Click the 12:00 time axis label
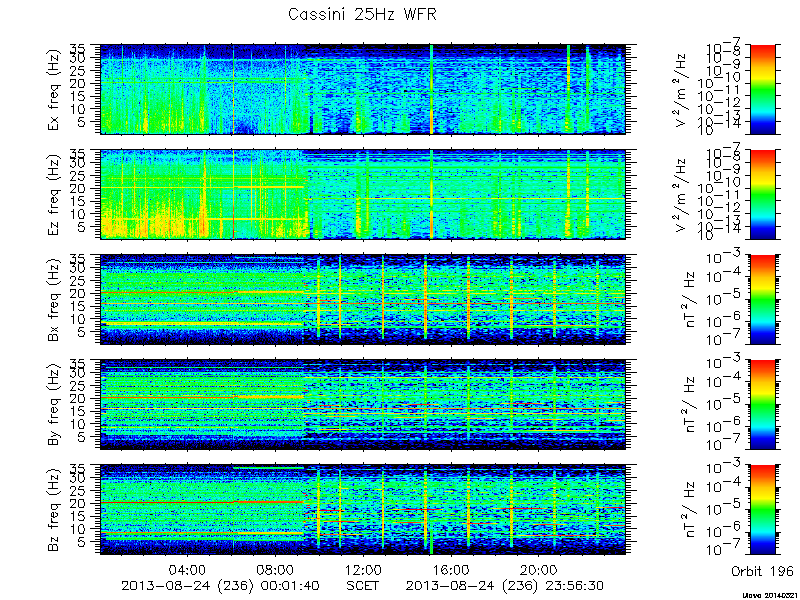The image size is (800, 600). coord(363,569)
